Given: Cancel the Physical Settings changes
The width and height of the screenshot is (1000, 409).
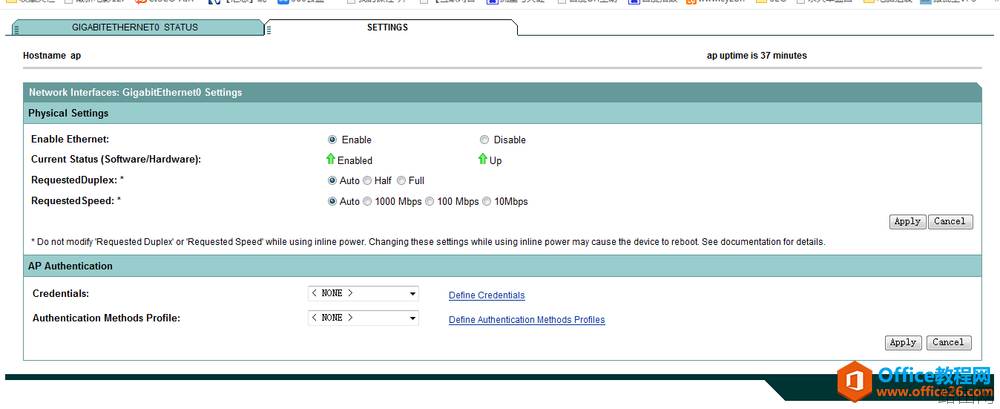Looking at the screenshot, I should point(950,222).
